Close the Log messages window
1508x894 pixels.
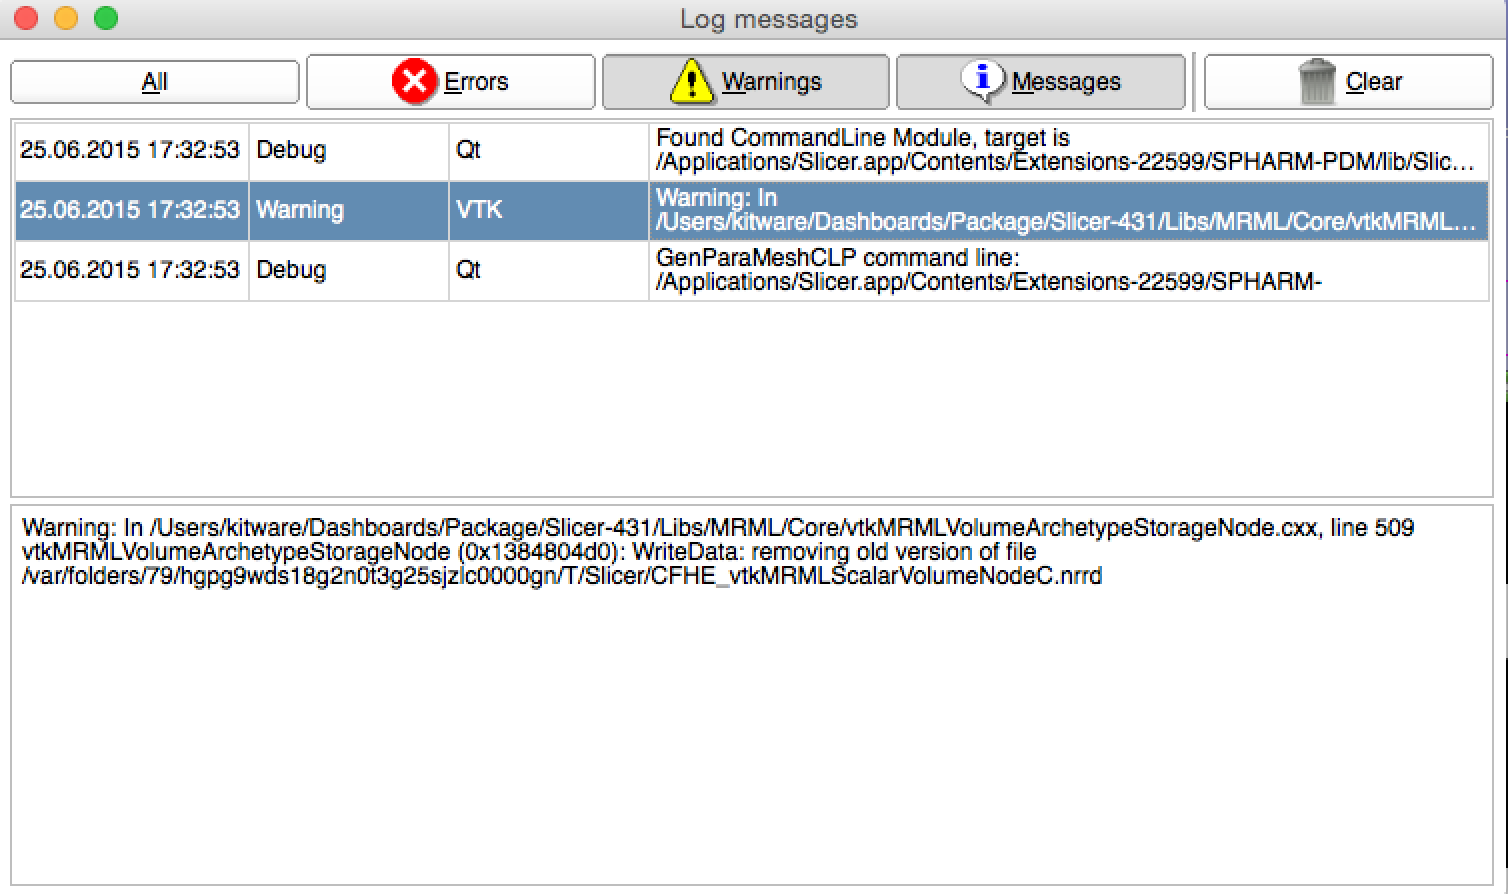point(27,18)
